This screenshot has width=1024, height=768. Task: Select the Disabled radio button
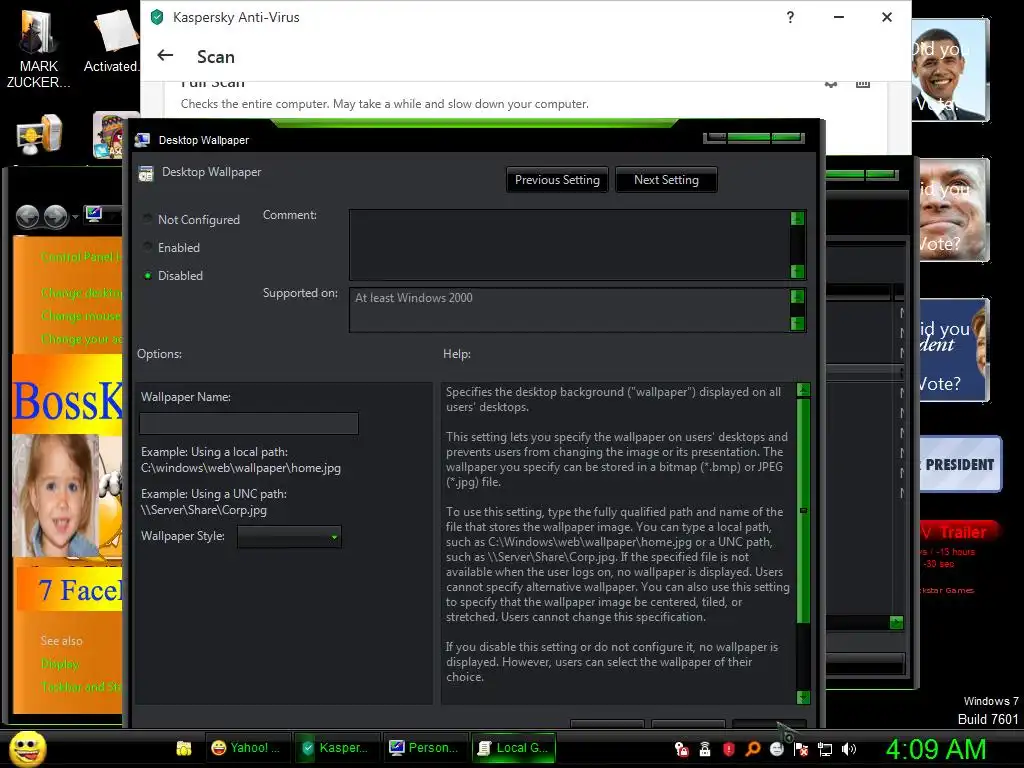[x=148, y=276]
